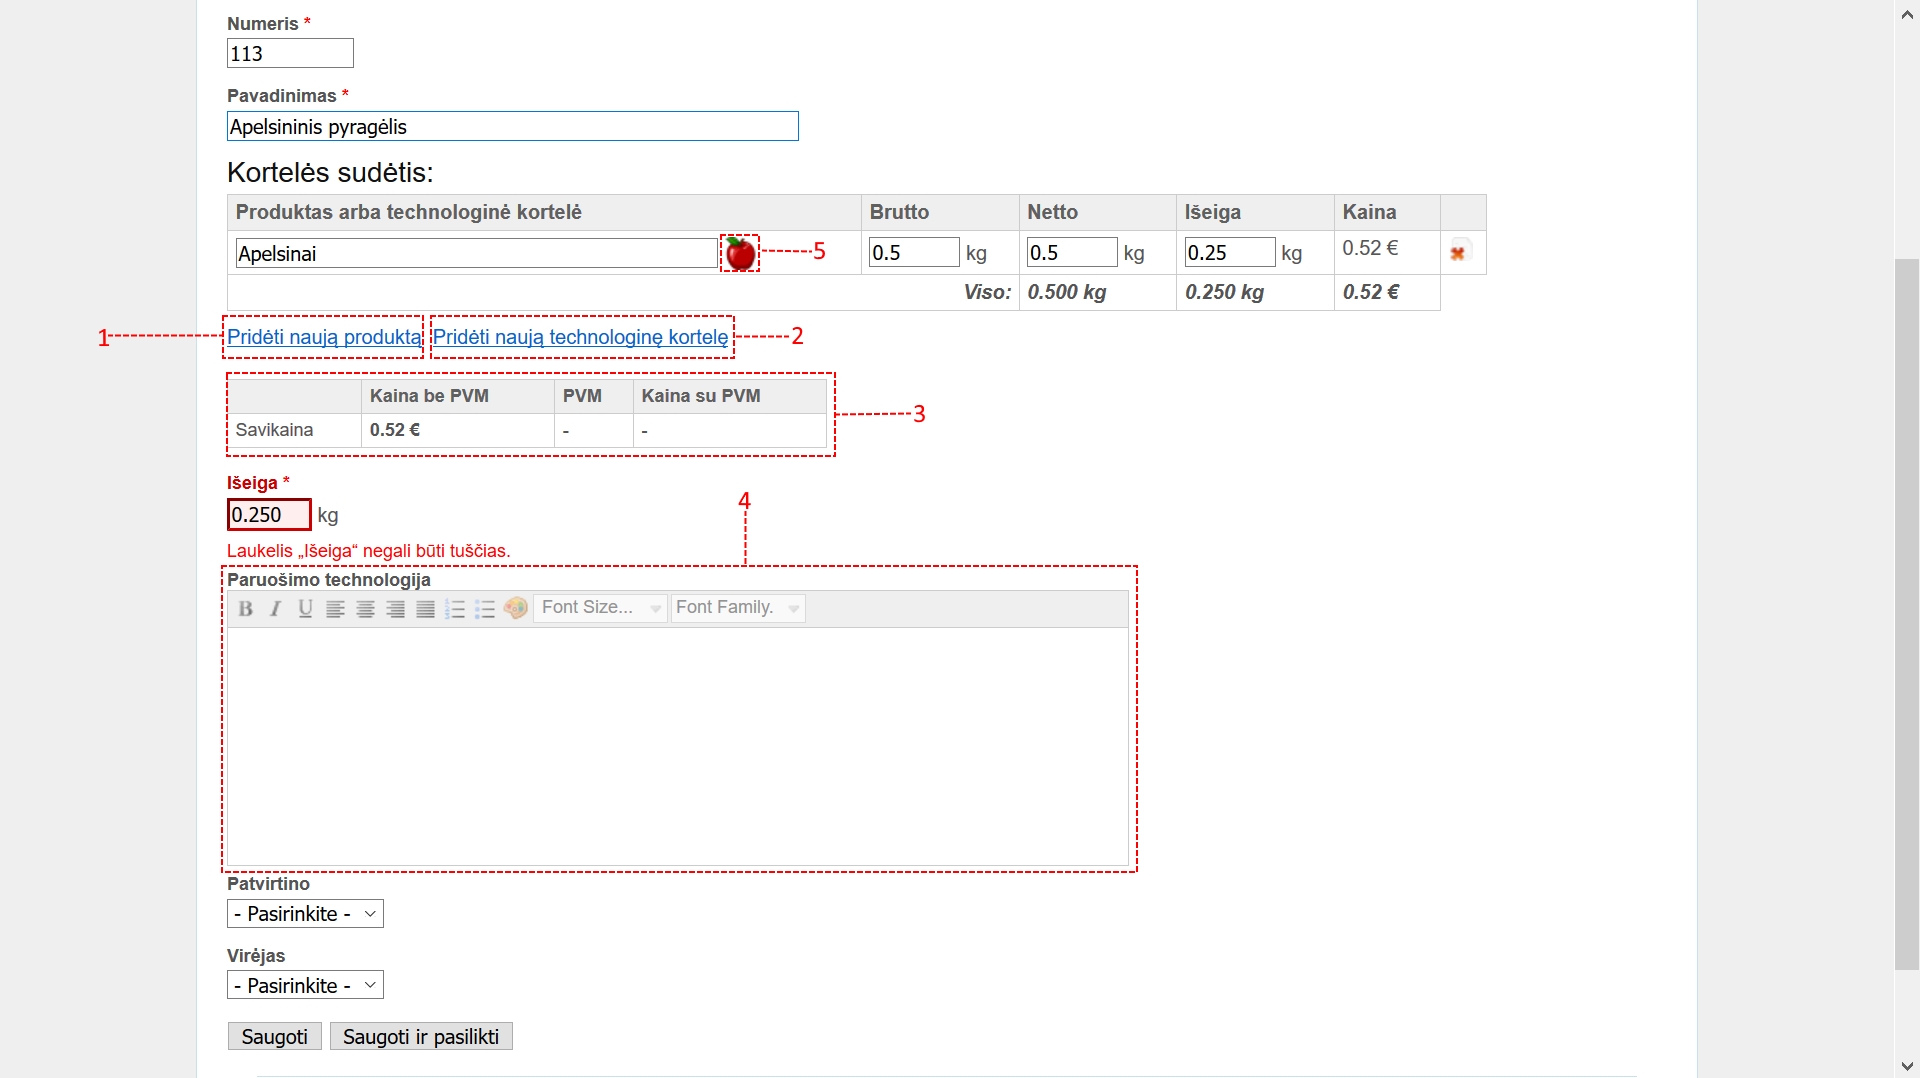
Task: Open the text color palette
Action: 516,608
